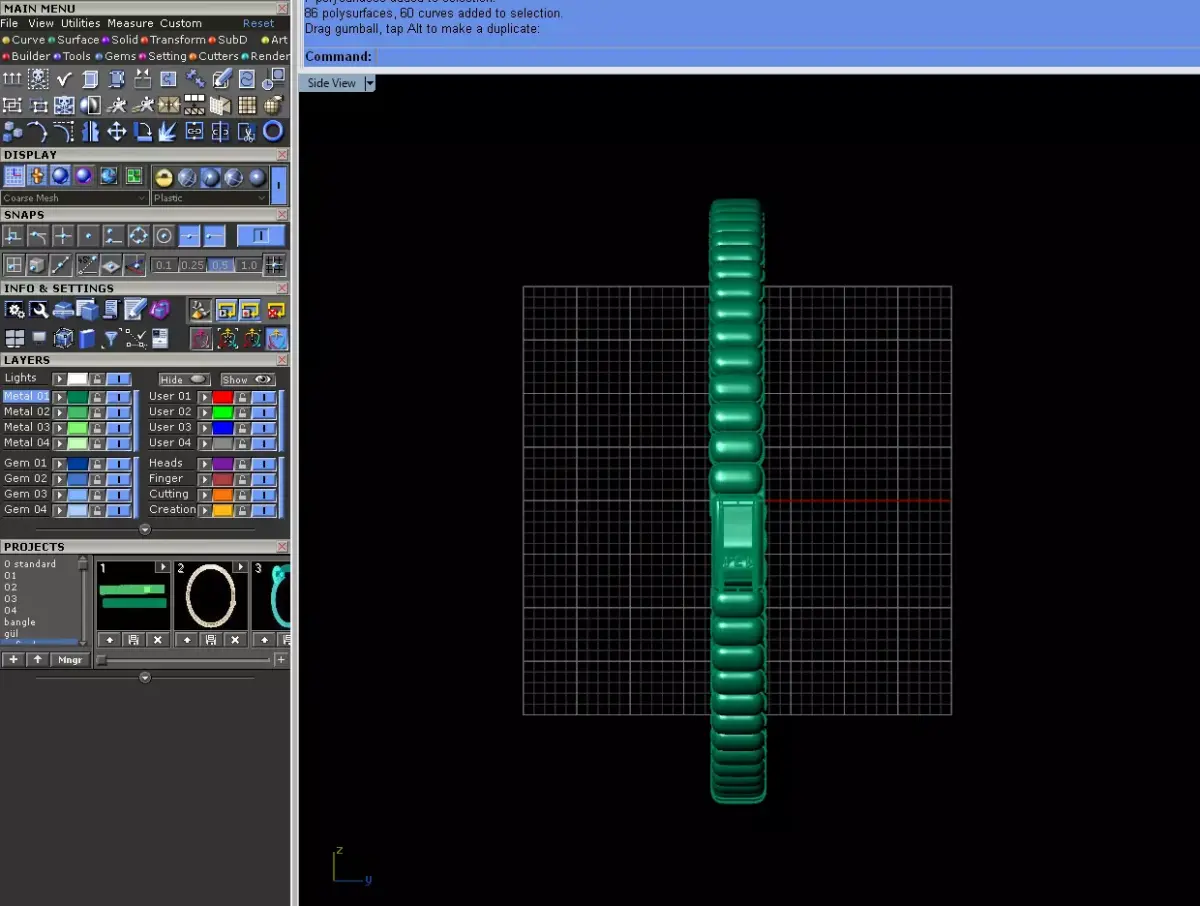Click the scissors split tool icon
1200x906 pixels.
pyautogui.click(x=247, y=131)
